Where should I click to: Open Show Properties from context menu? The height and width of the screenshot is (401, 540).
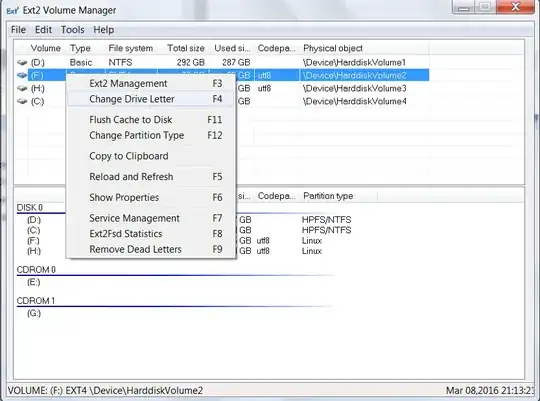(151, 197)
